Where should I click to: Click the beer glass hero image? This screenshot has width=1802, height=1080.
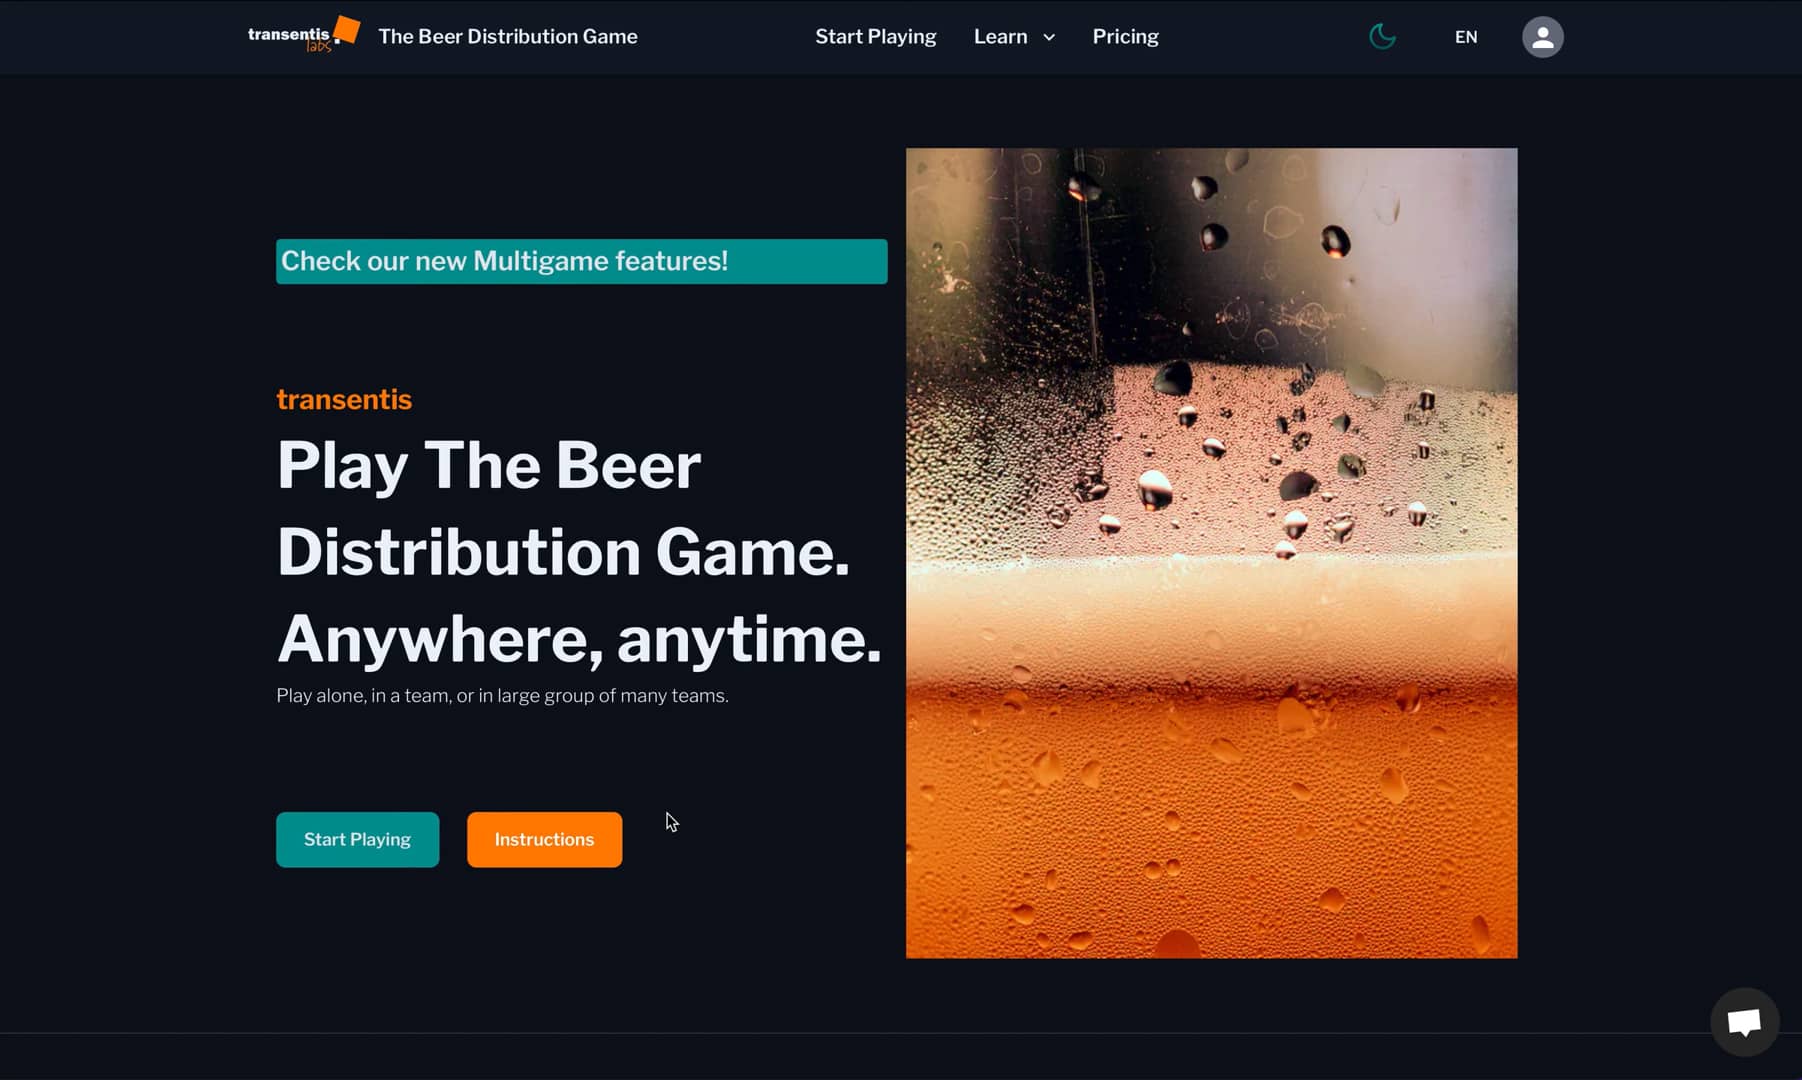pyautogui.click(x=1210, y=552)
